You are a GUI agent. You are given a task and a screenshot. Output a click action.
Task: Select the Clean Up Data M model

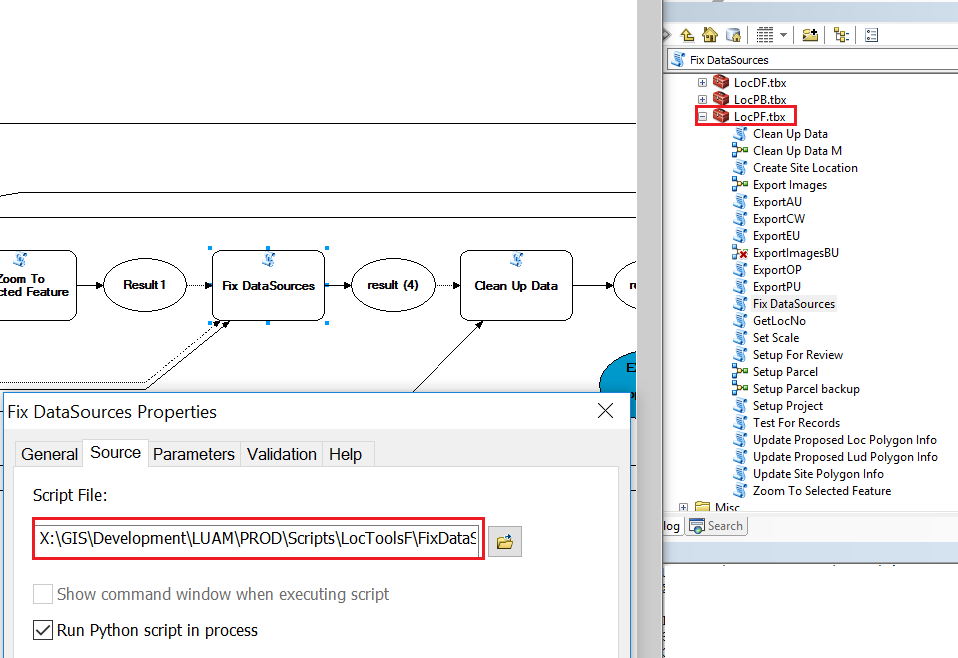tap(797, 151)
